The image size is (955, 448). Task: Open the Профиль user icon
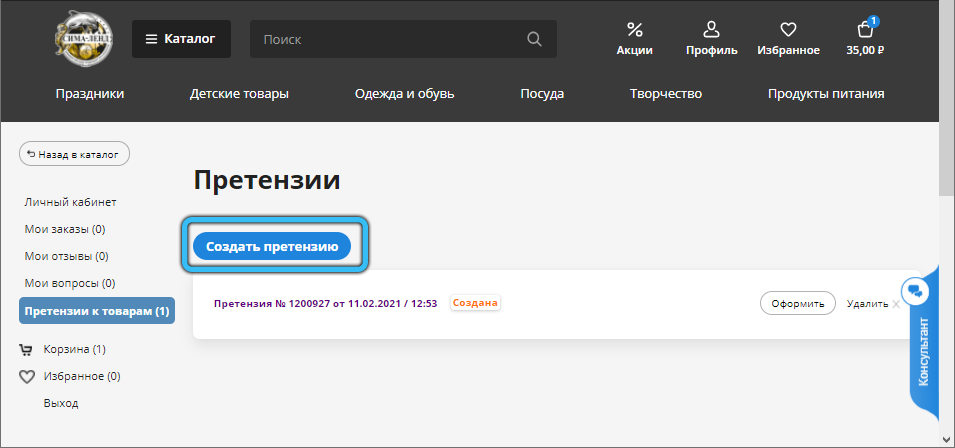(711, 30)
